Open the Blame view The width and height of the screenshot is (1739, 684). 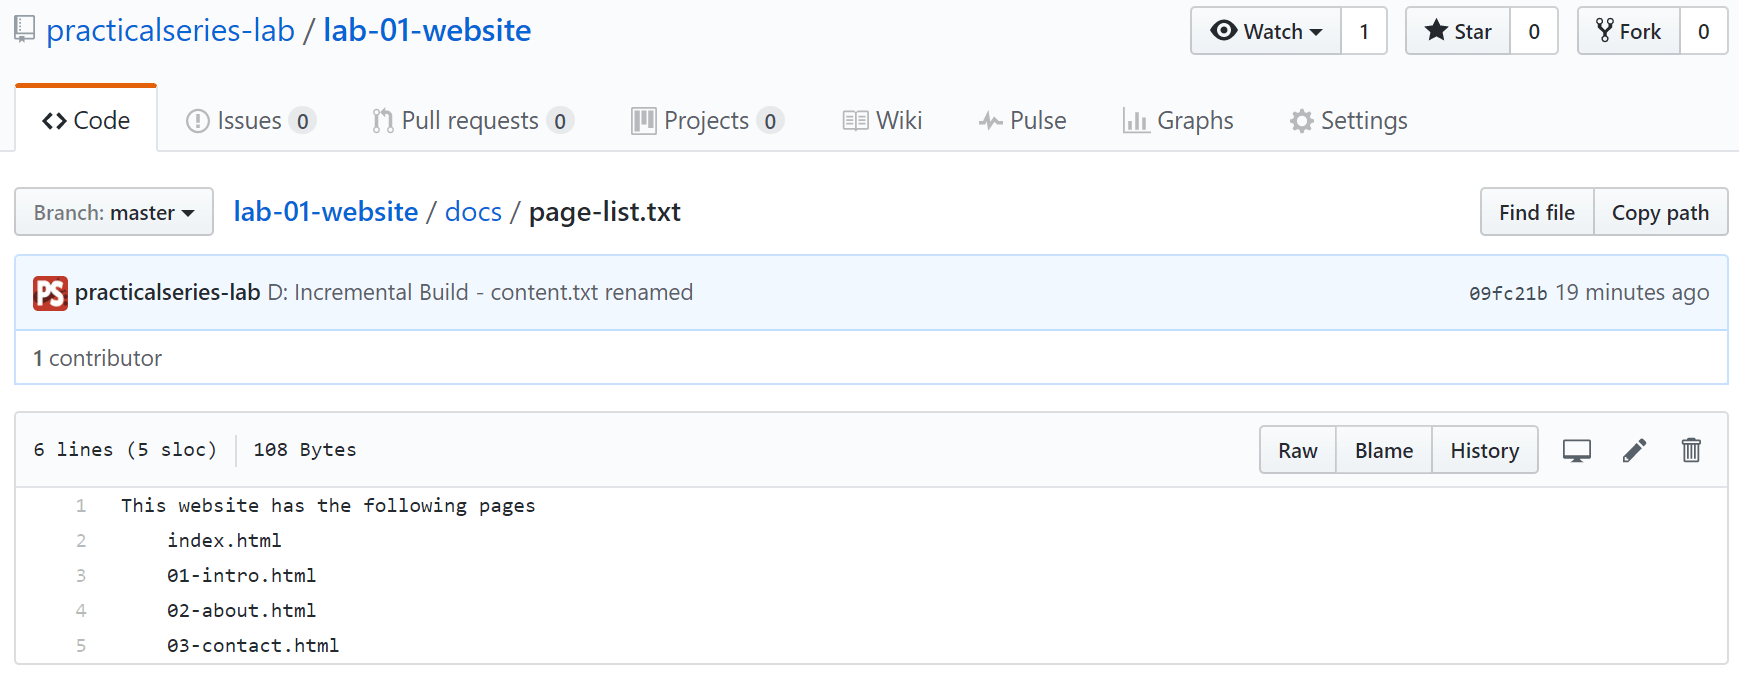point(1384,450)
